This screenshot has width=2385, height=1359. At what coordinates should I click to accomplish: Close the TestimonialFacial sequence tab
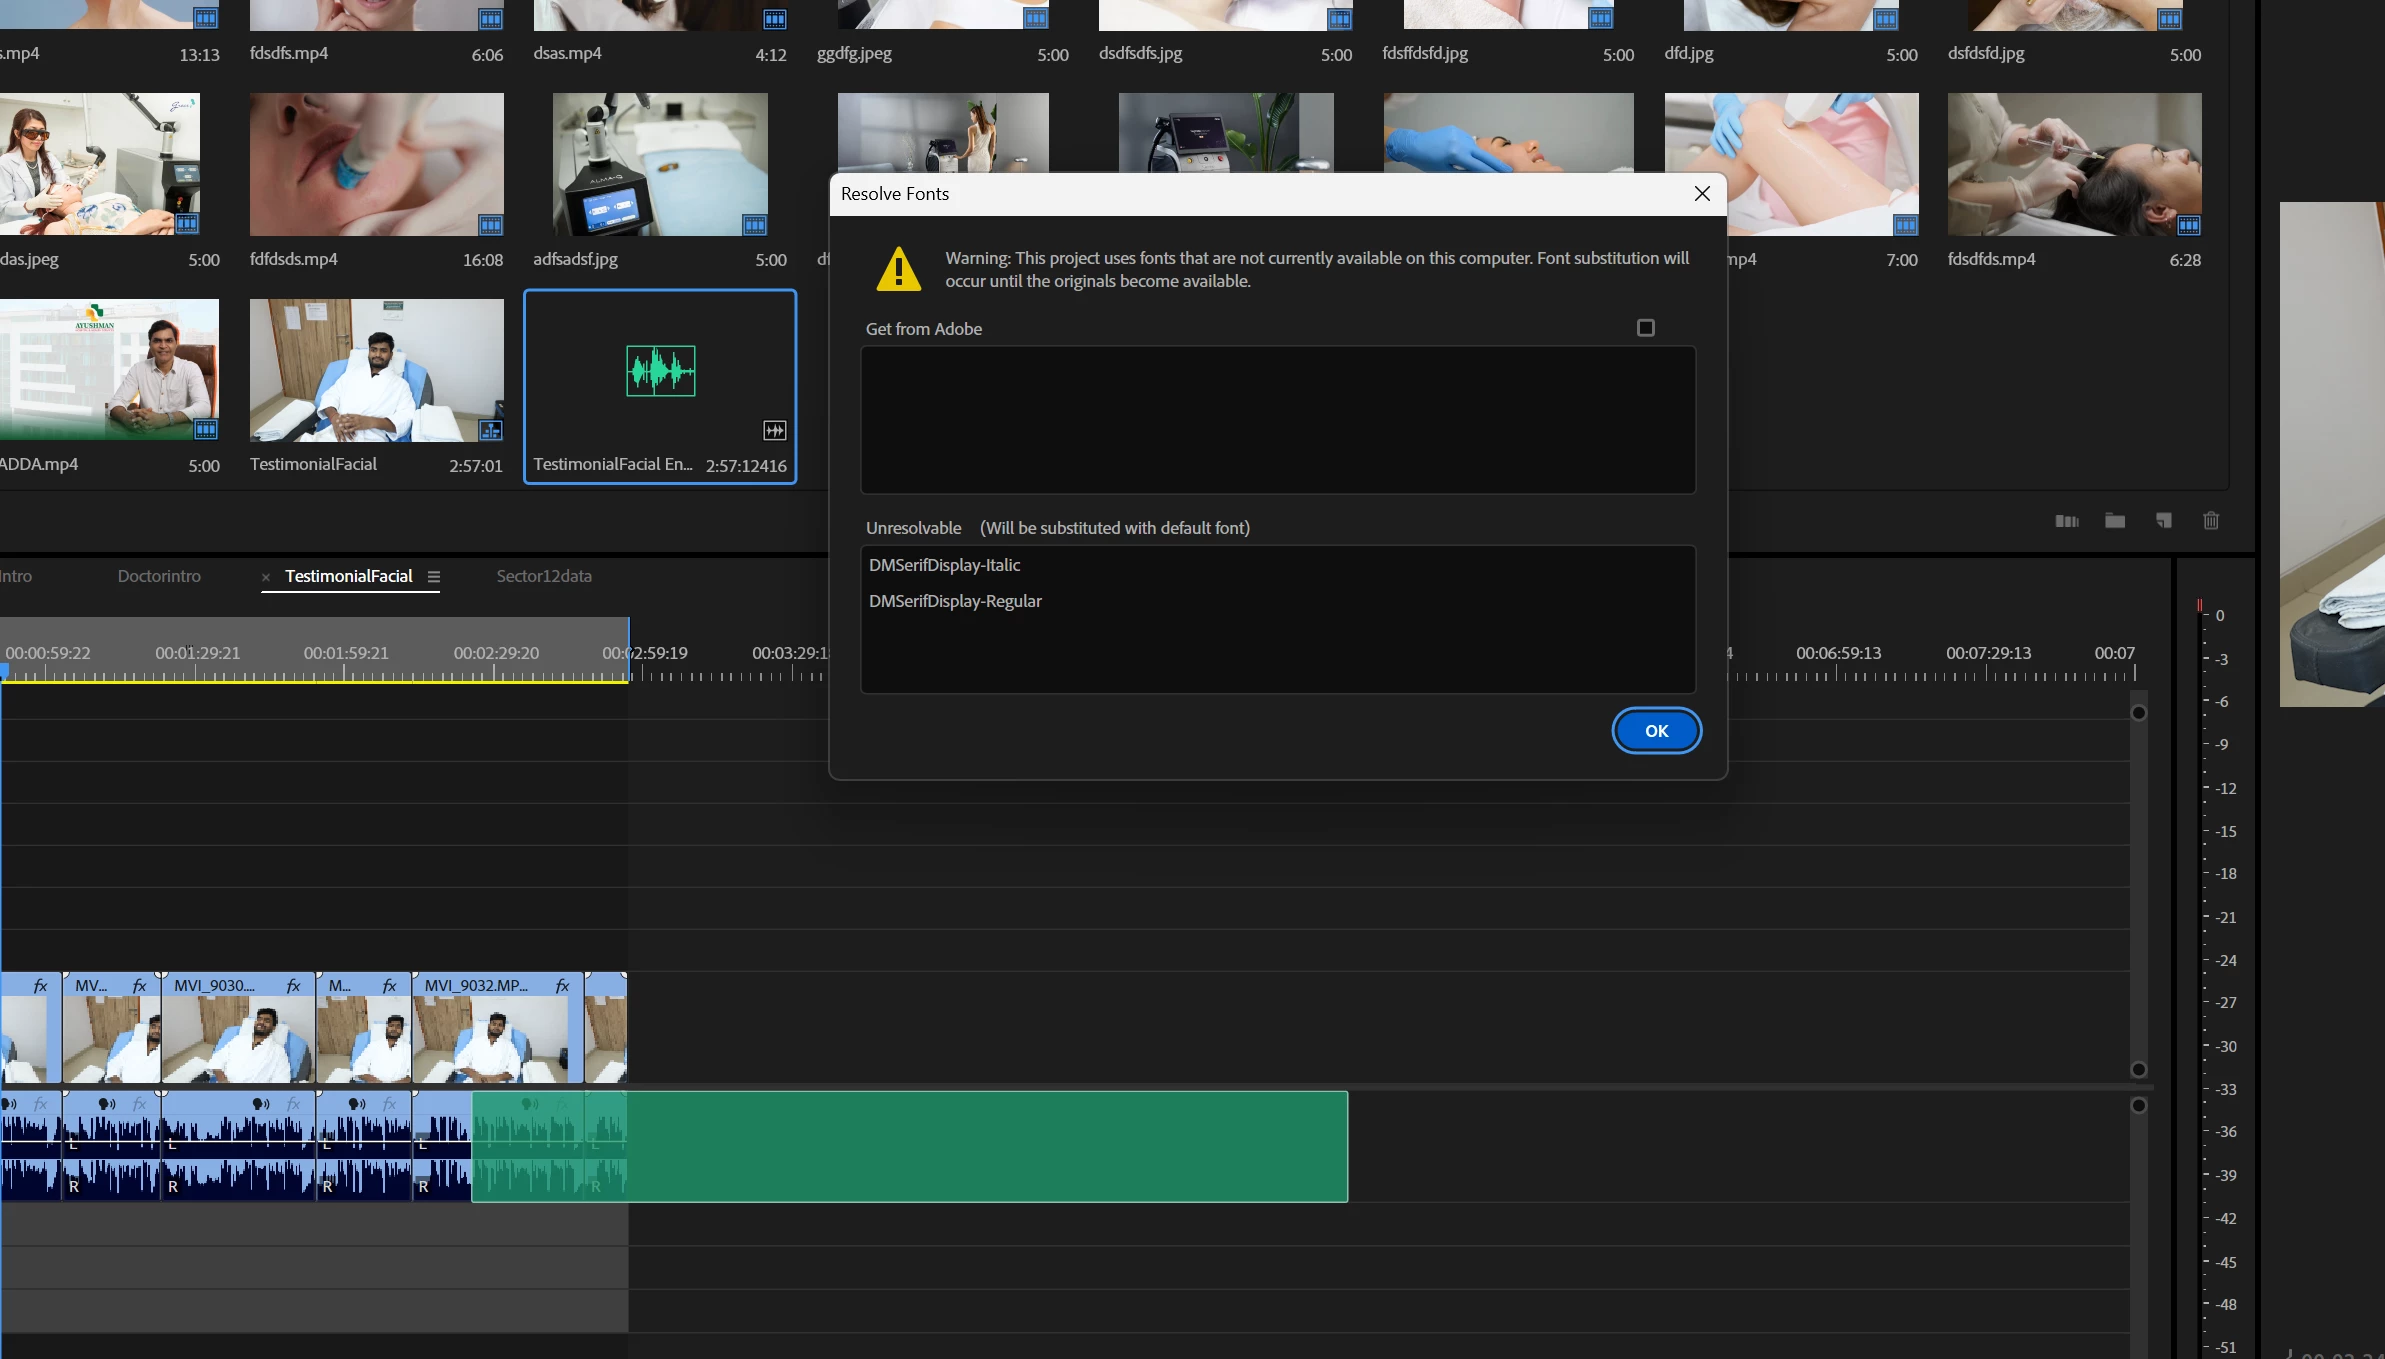(x=266, y=577)
